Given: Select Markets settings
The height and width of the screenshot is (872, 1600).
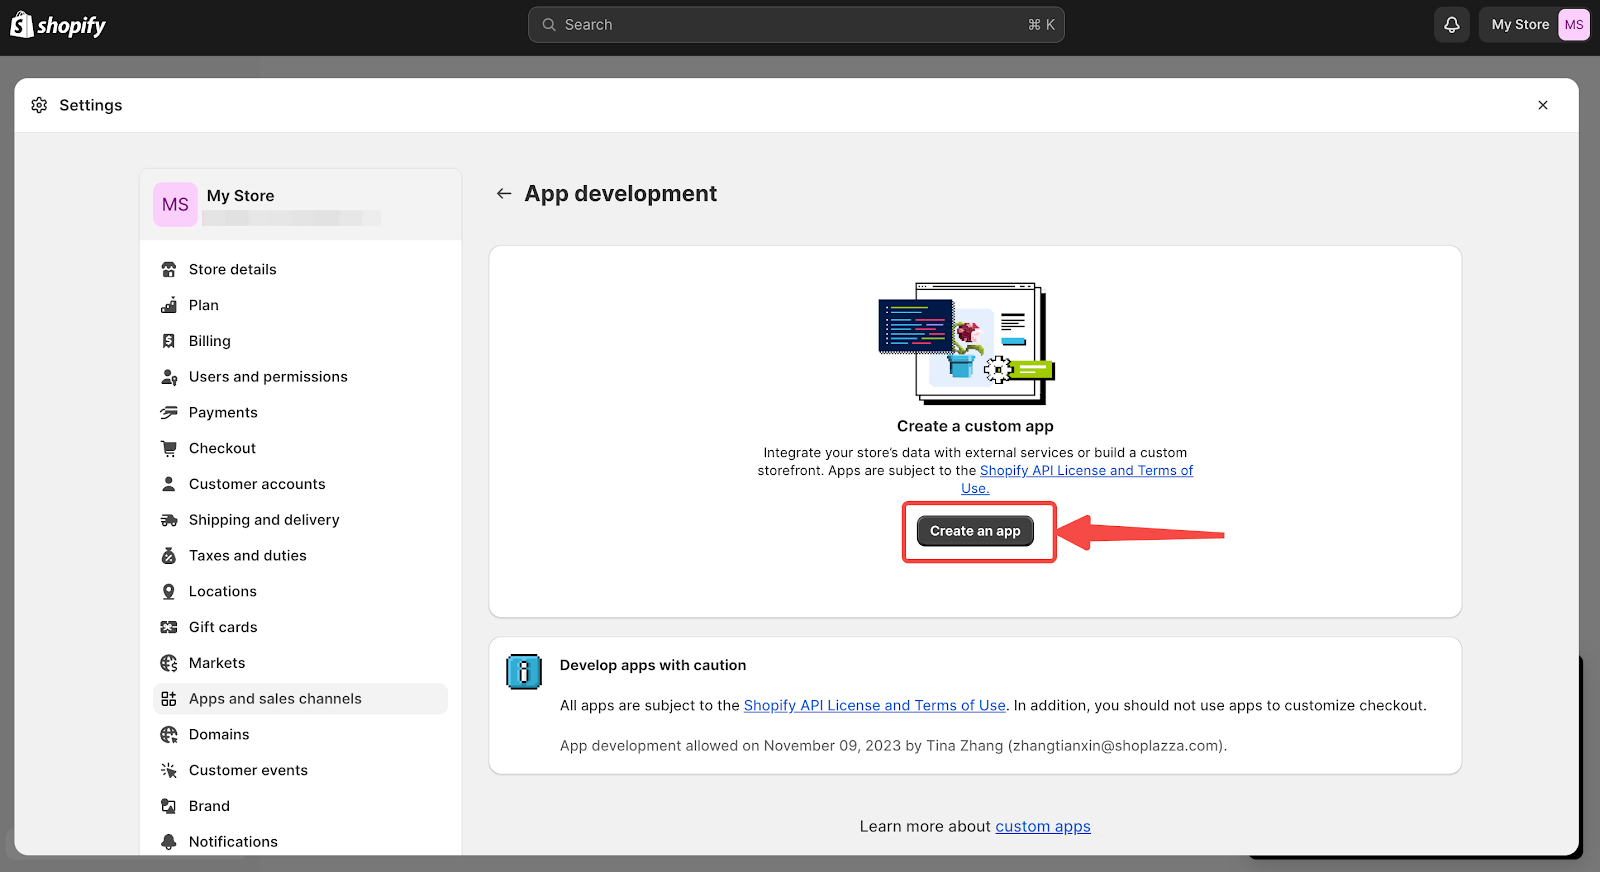Looking at the screenshot, I should 300,663.
